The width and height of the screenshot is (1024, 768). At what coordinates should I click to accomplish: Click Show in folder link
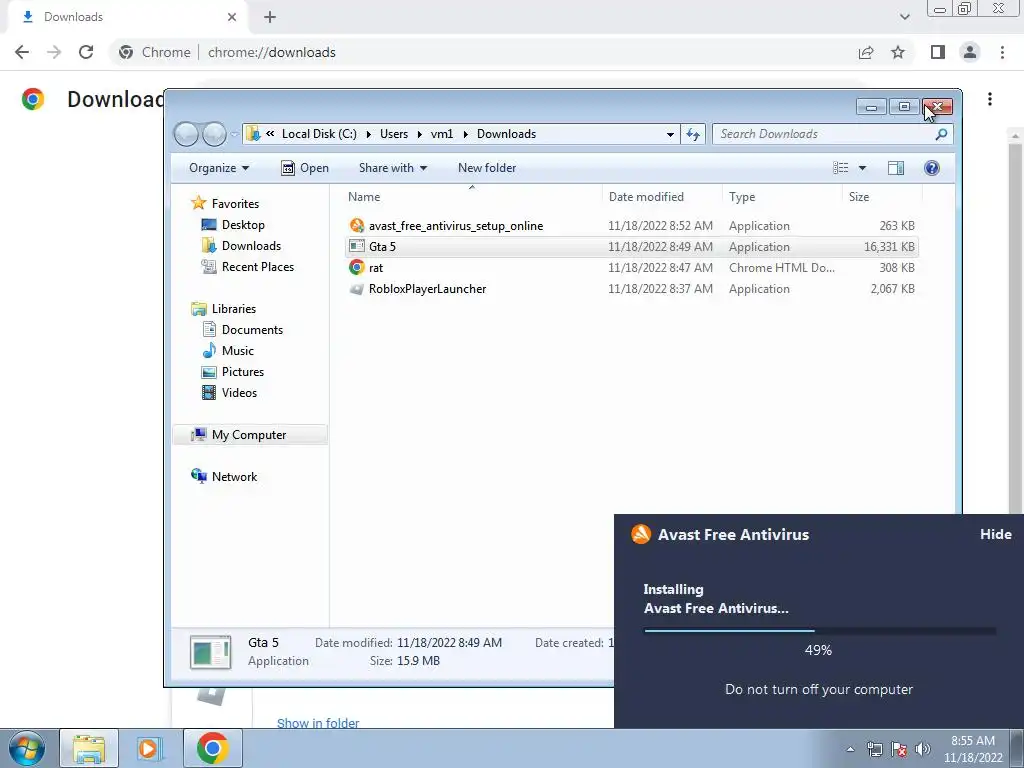coord(318,722)
